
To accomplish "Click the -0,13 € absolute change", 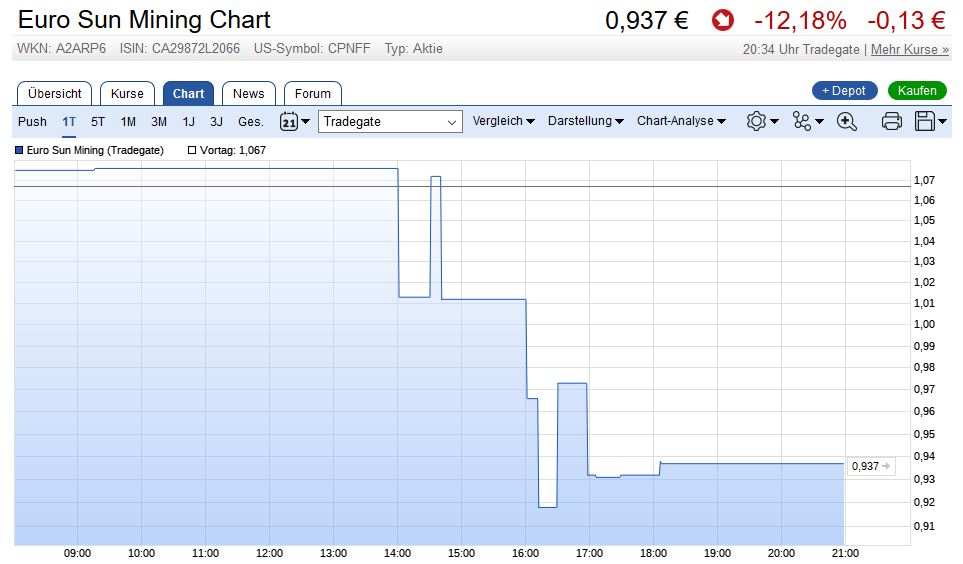I will click(906, 20).
